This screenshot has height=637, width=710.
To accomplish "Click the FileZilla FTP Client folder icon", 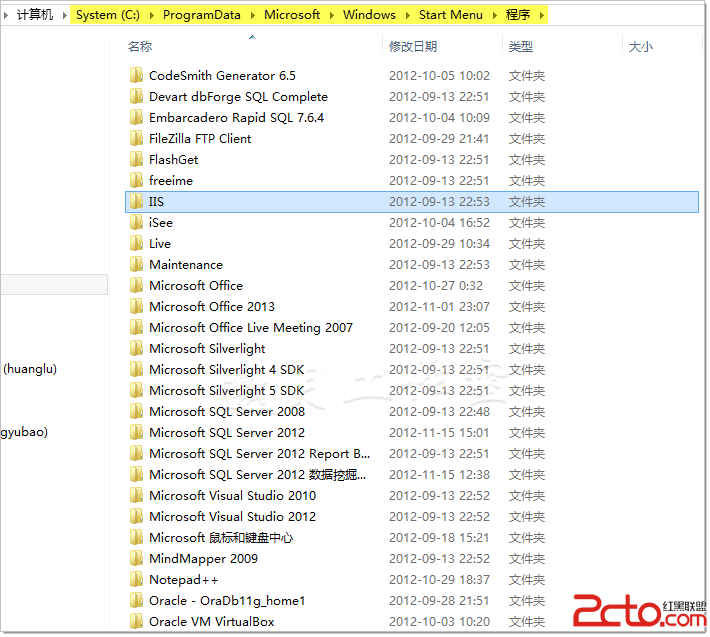I will click(136, 139).
